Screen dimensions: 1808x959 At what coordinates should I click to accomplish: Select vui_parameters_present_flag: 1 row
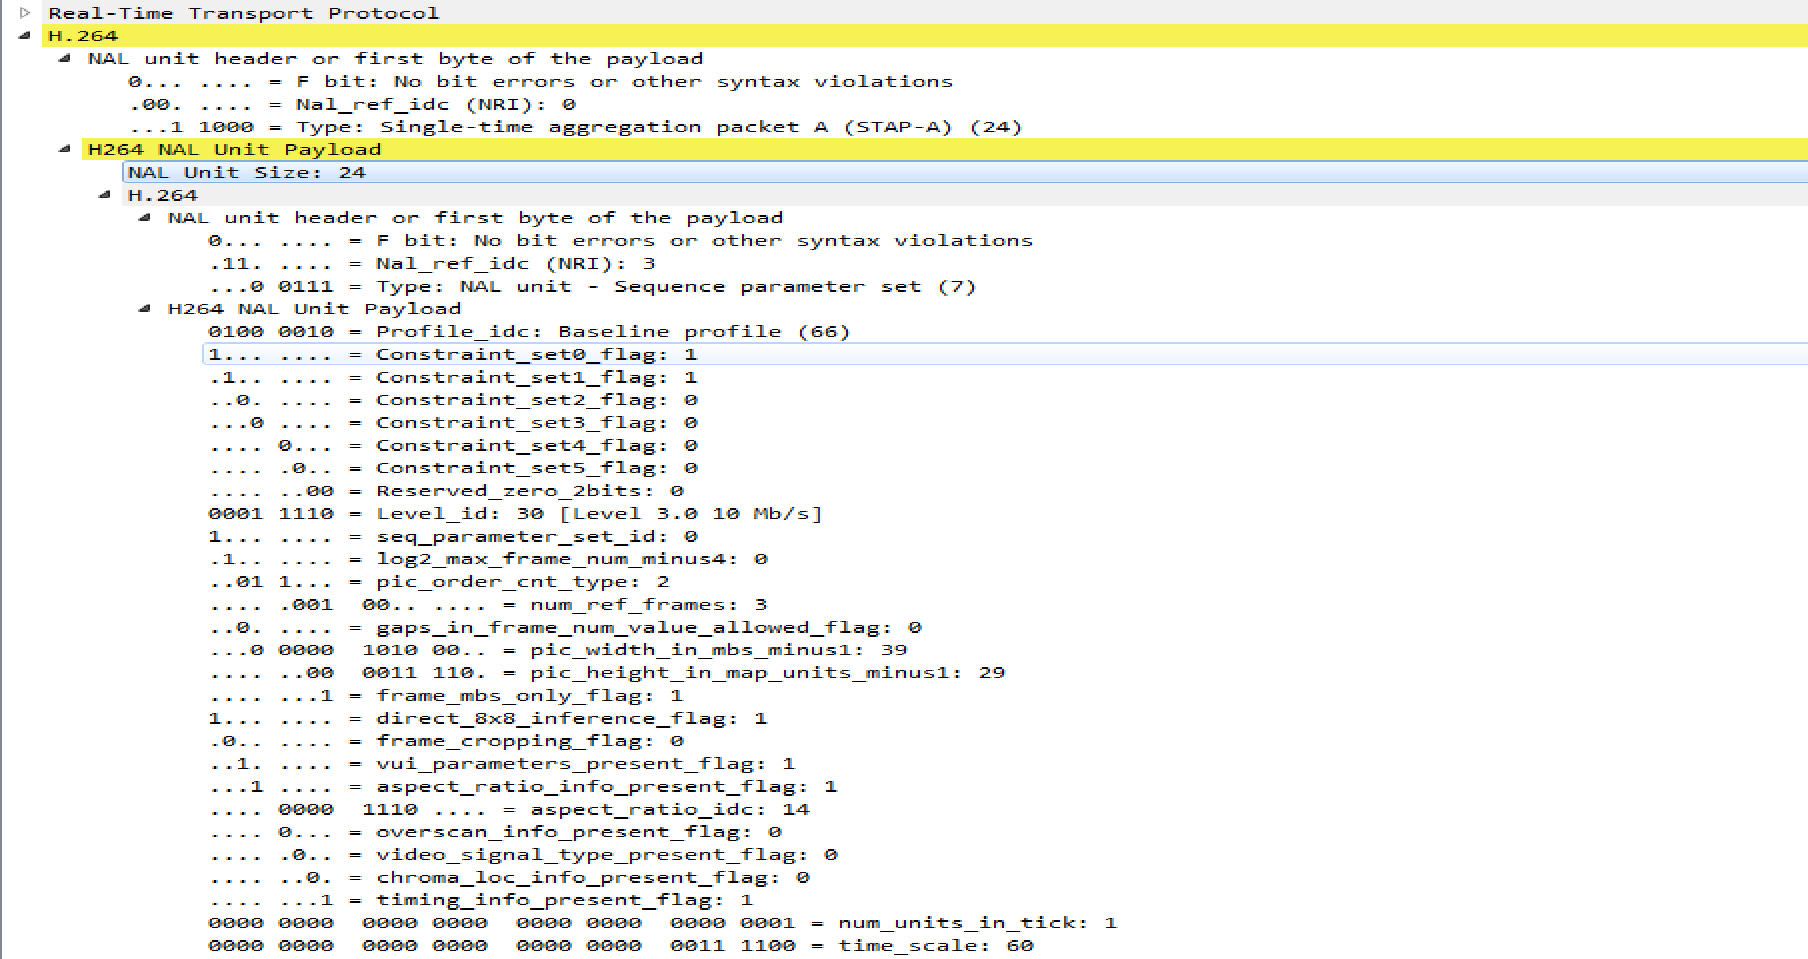pyautogui.click(x=502, y=764)
